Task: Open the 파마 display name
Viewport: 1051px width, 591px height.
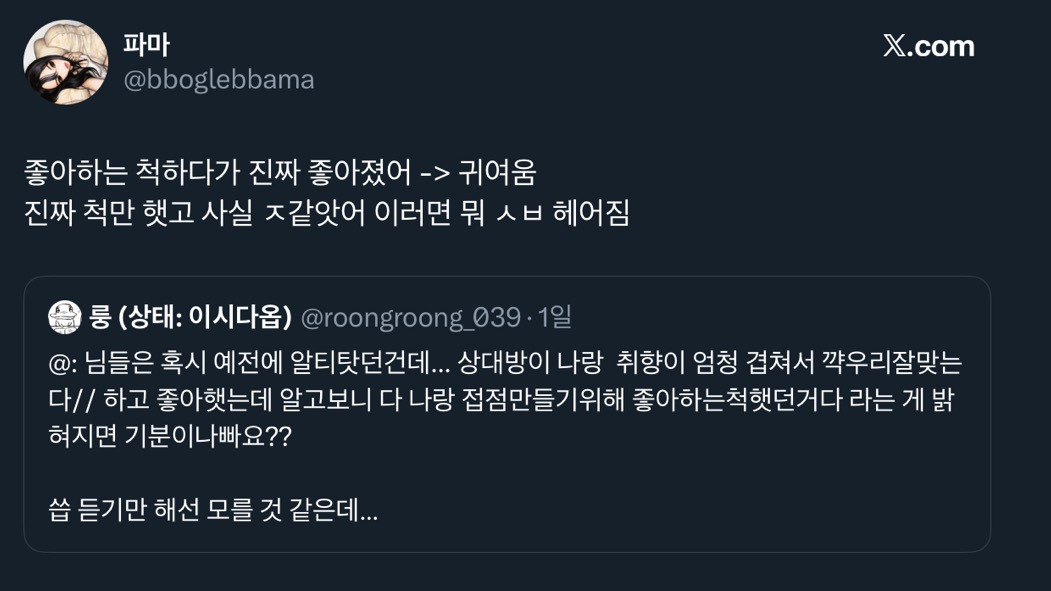Action: click(x=146, y=45)
